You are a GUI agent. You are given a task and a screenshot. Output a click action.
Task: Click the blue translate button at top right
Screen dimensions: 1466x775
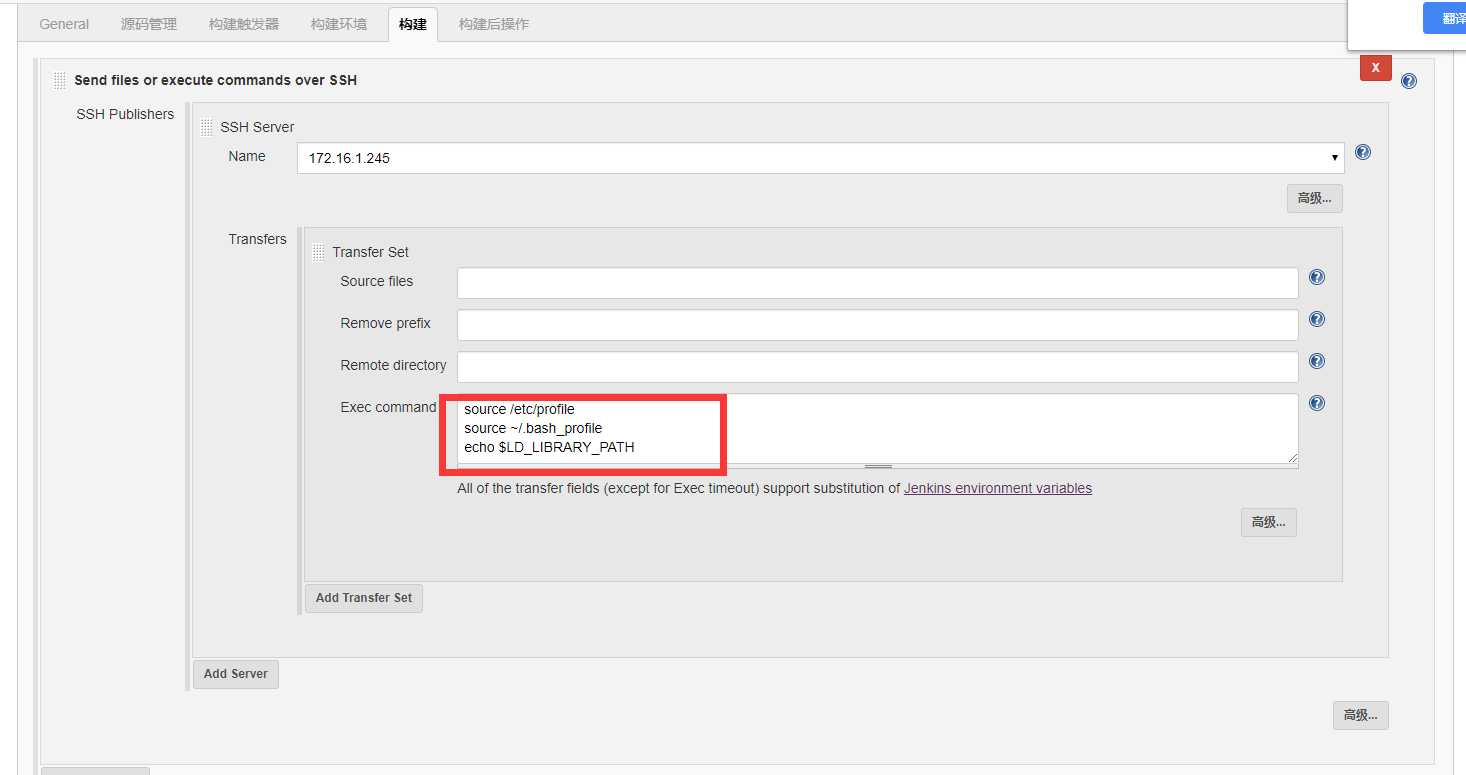1444,18
